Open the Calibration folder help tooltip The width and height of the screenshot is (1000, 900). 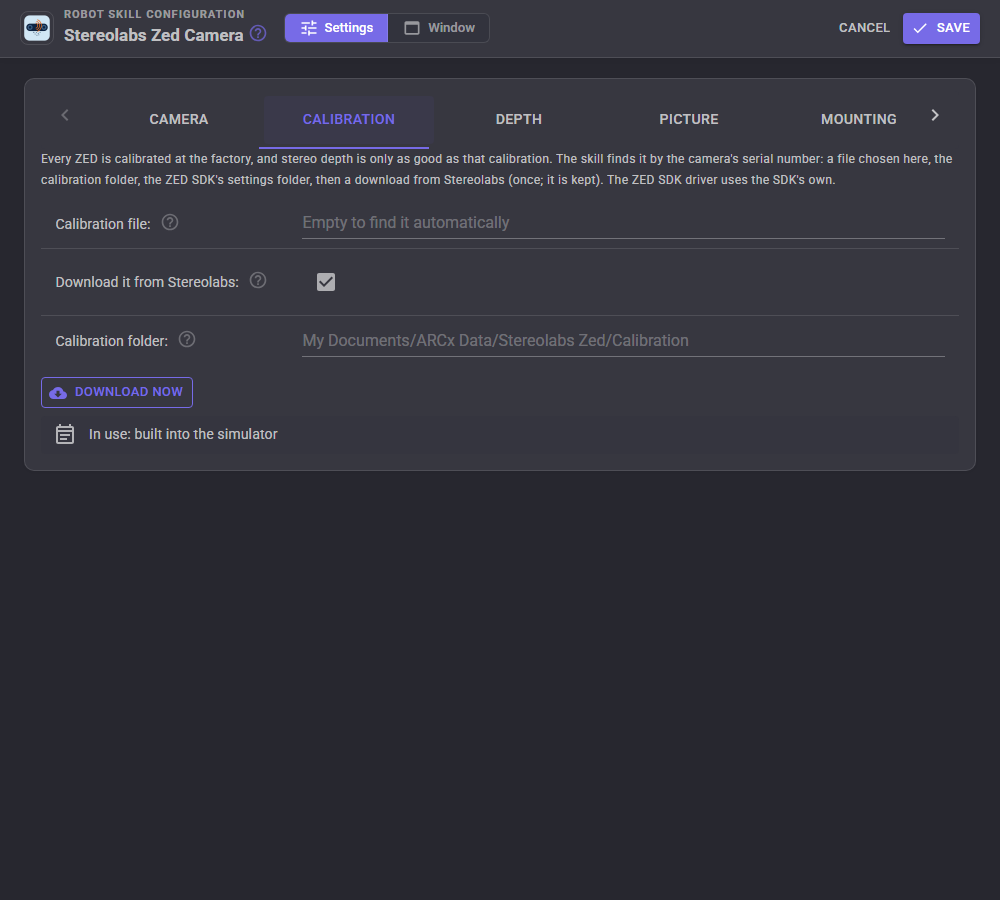(x=187, y=339)
